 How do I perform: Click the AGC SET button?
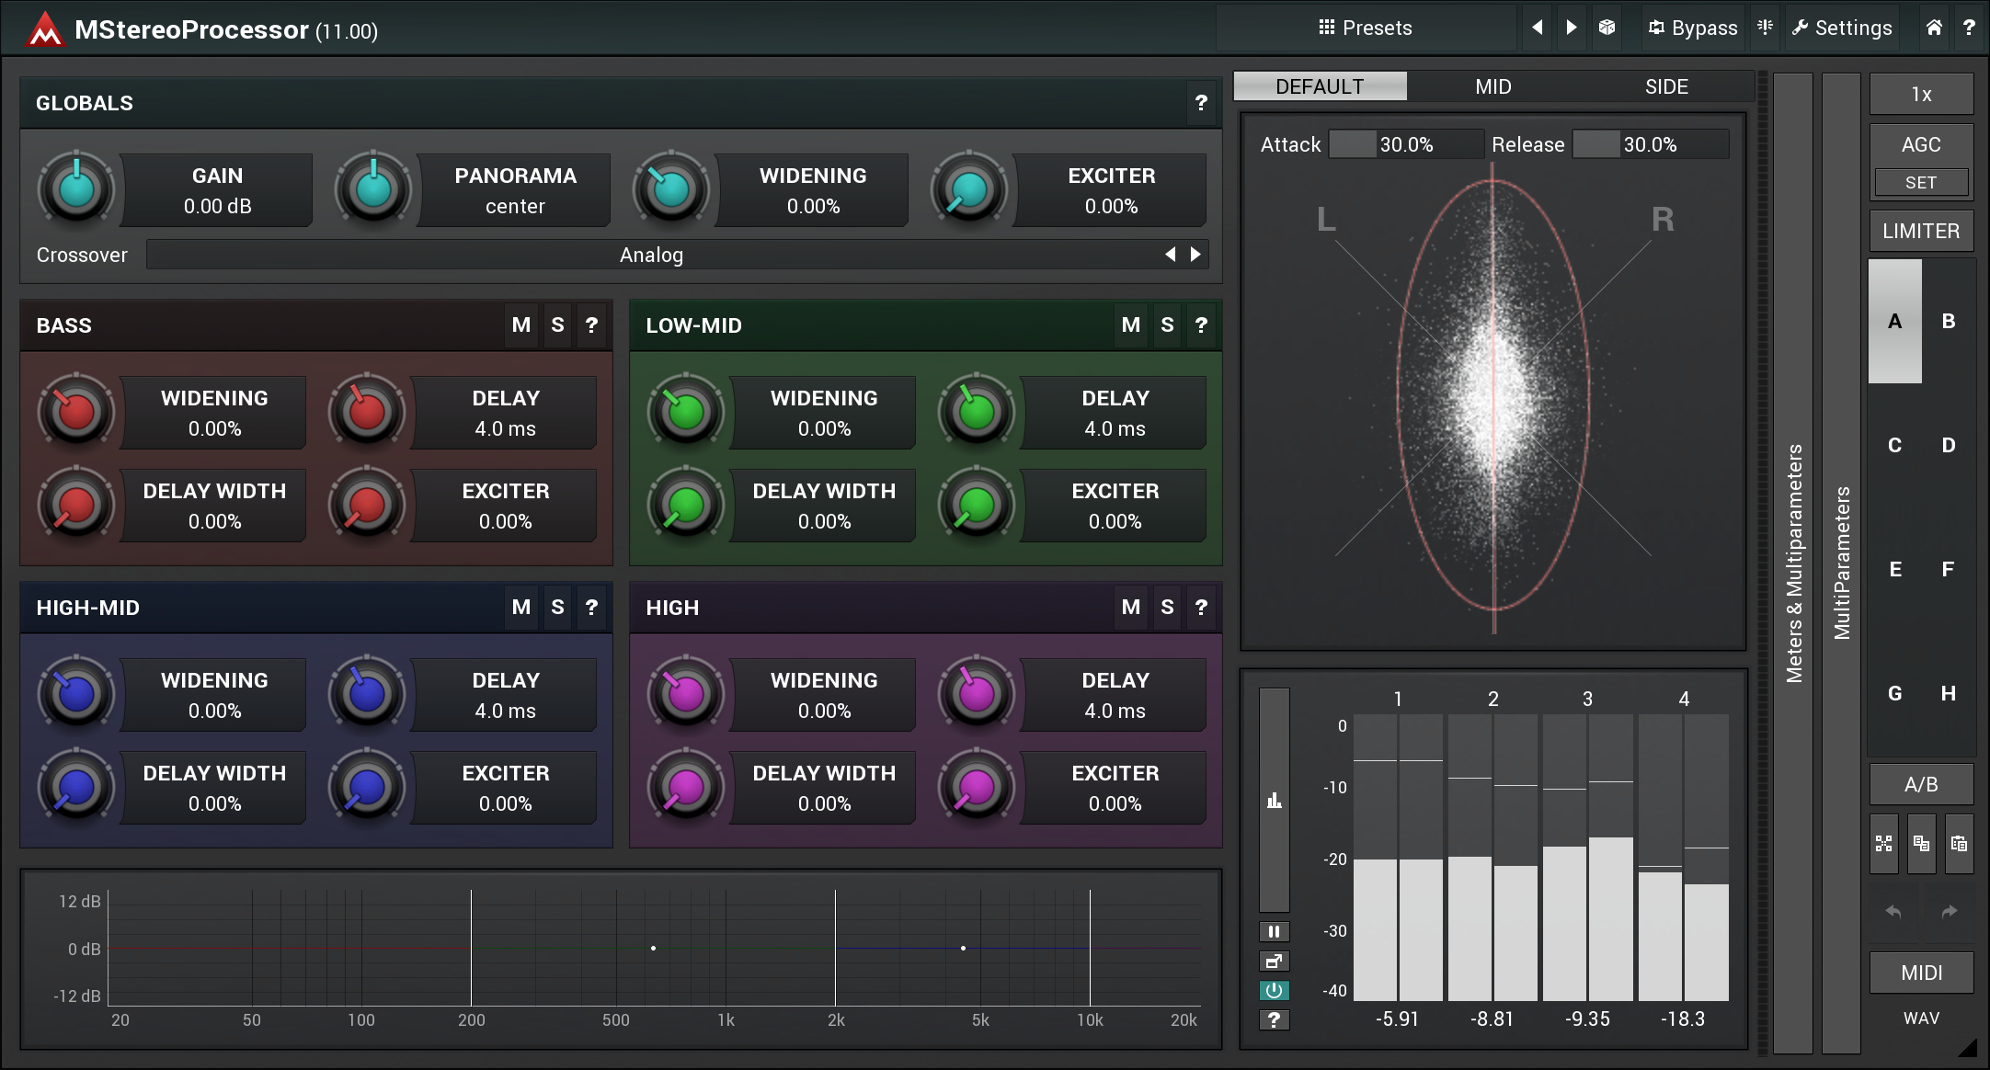(1921, 182)
